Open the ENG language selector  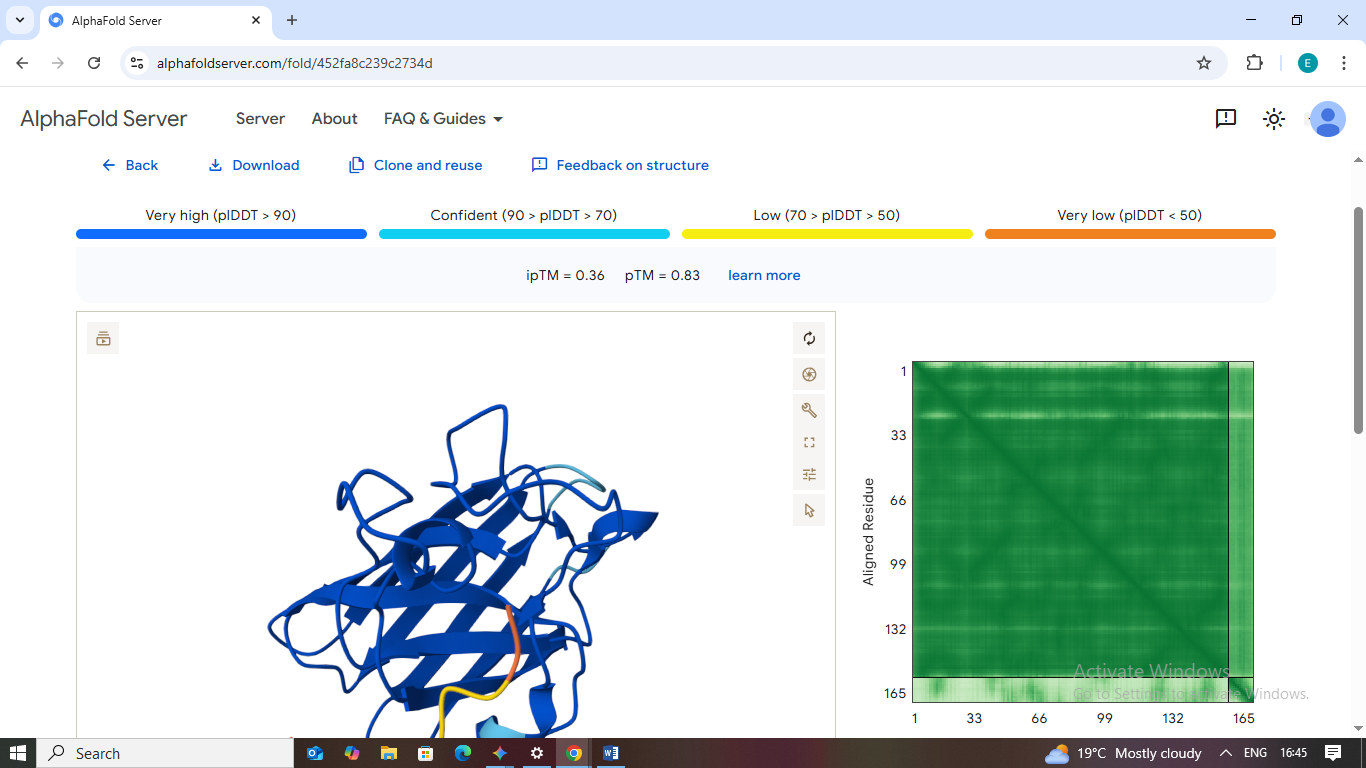coord(1255,753)
